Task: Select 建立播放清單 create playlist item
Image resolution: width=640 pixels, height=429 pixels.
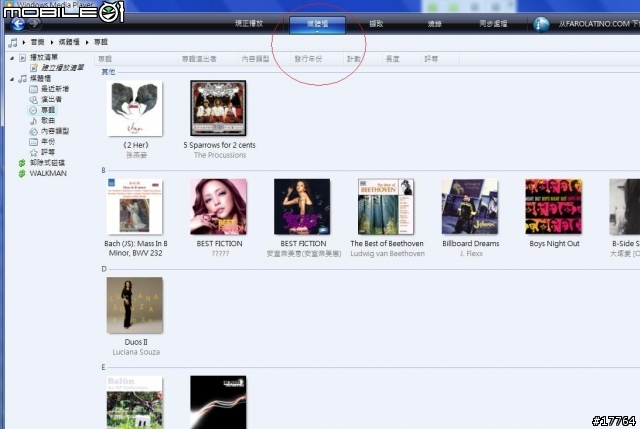Action: 62,68
